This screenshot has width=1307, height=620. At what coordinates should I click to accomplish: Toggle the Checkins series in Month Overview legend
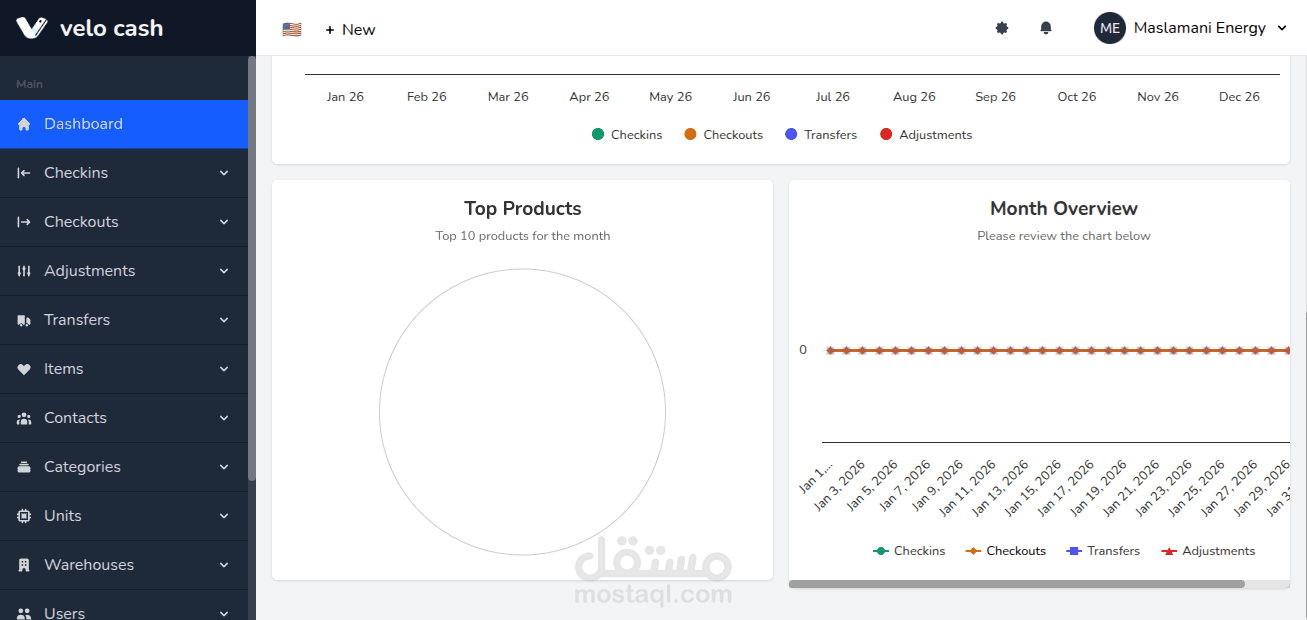click(x=909, y=550)
